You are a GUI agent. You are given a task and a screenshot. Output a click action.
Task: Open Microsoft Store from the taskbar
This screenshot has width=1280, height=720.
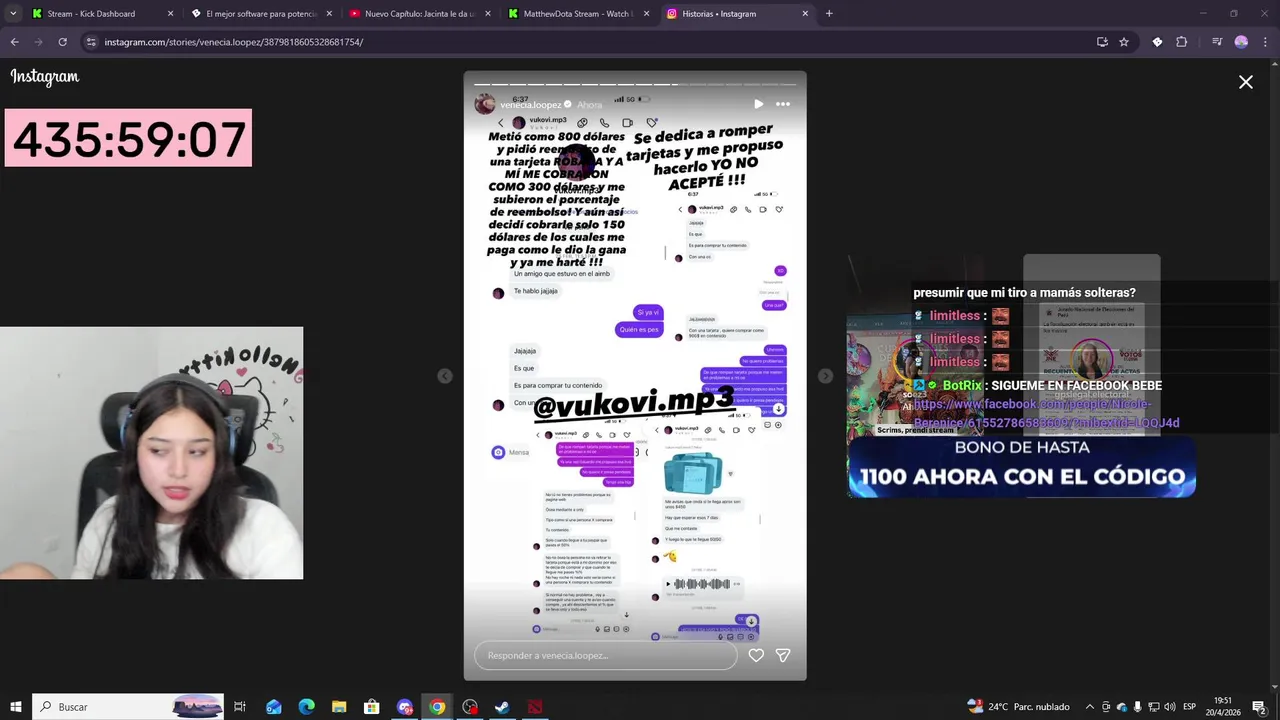pos(372,707)
